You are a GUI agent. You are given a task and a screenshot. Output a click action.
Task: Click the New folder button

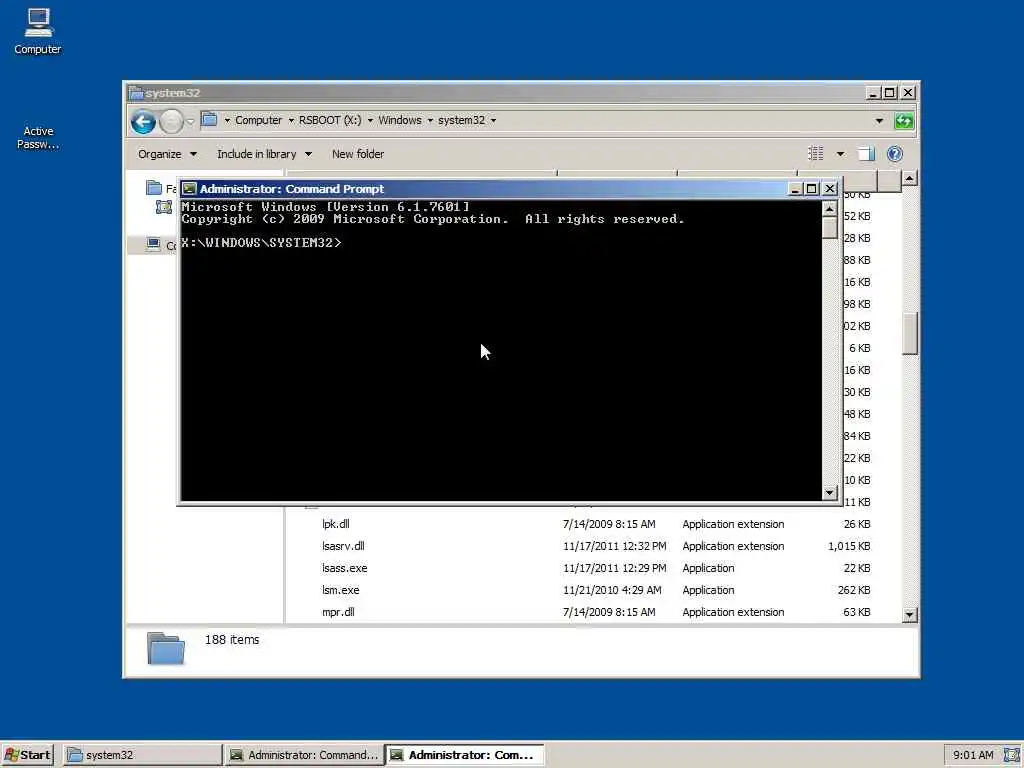[x=358, y=154]
